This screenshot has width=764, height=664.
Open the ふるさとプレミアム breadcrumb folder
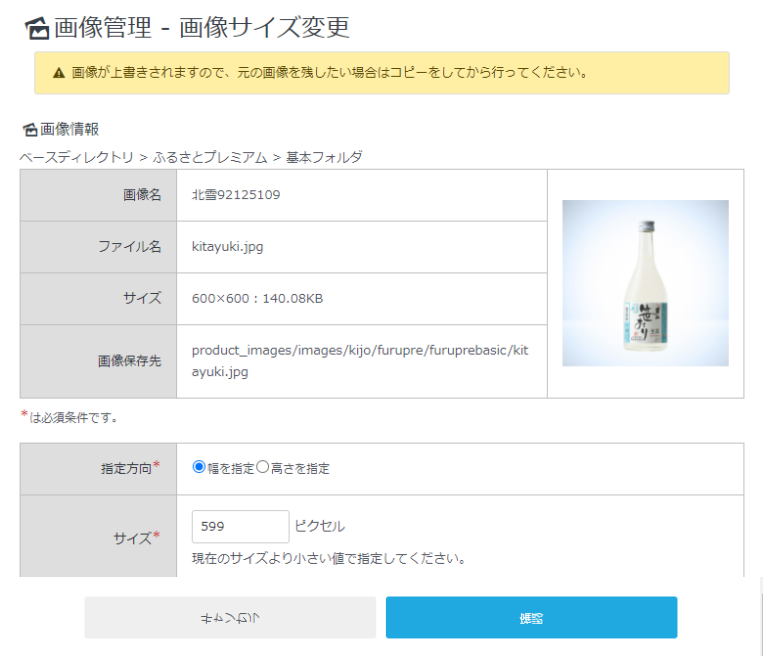click(x=210, y=157)
